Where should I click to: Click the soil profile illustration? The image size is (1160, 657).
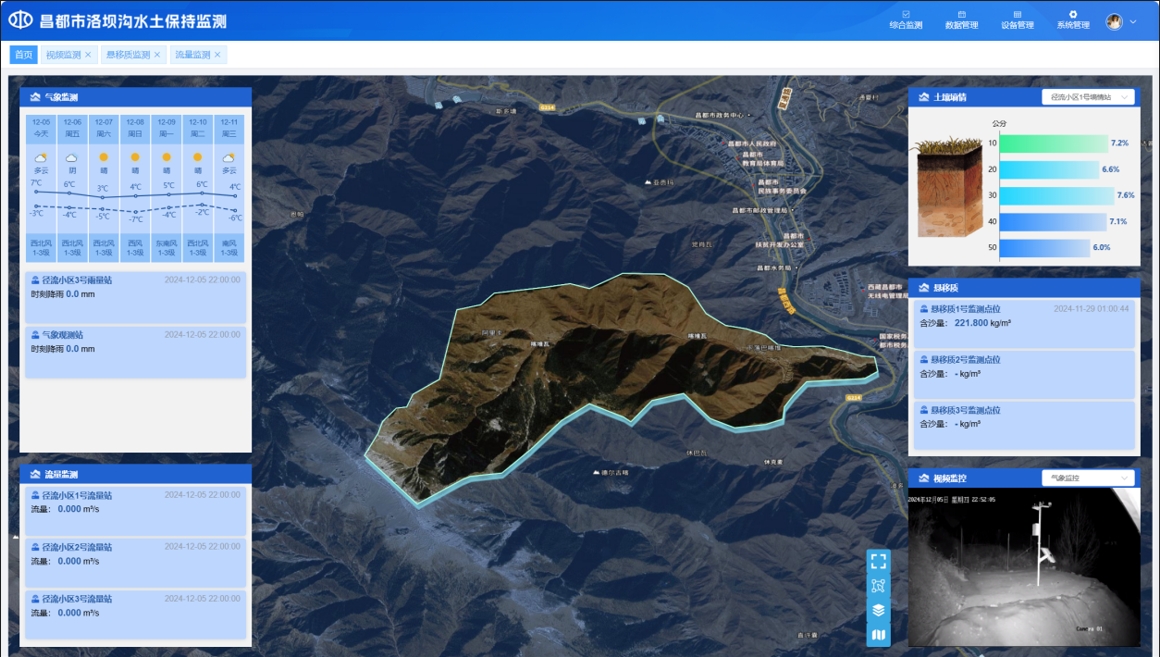pyautogui.click(x=948, y=186)
